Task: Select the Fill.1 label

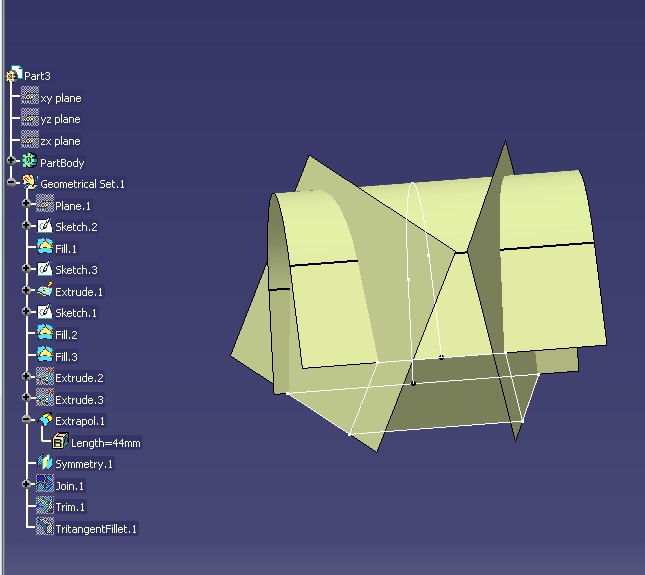Action: tap(66, 249)
